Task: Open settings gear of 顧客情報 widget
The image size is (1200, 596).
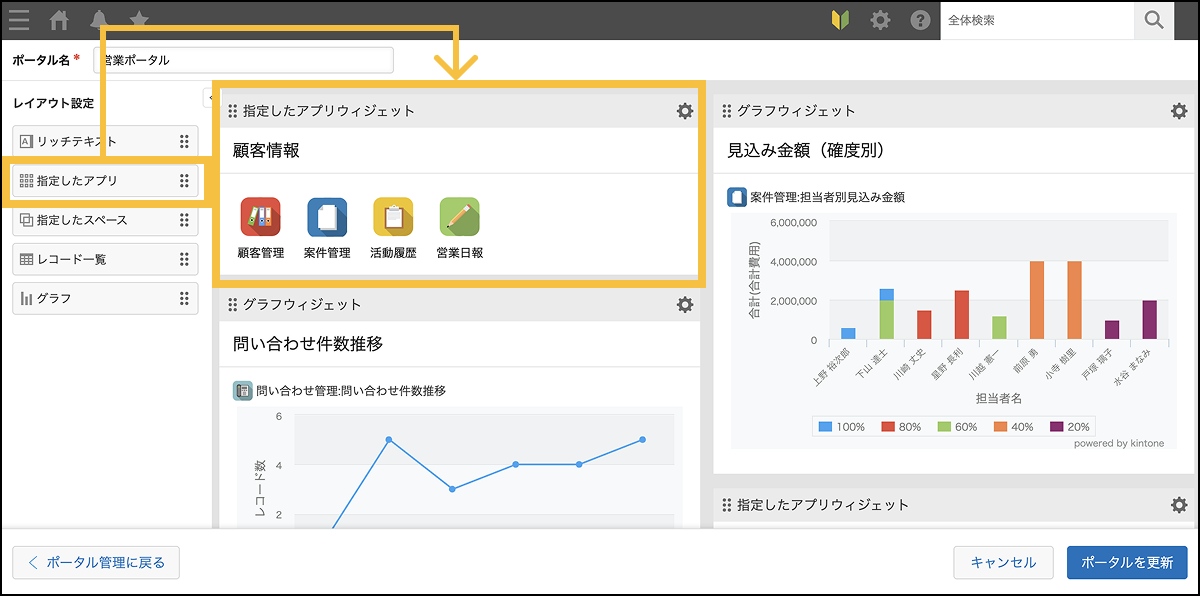Action: tap(685, 111)
